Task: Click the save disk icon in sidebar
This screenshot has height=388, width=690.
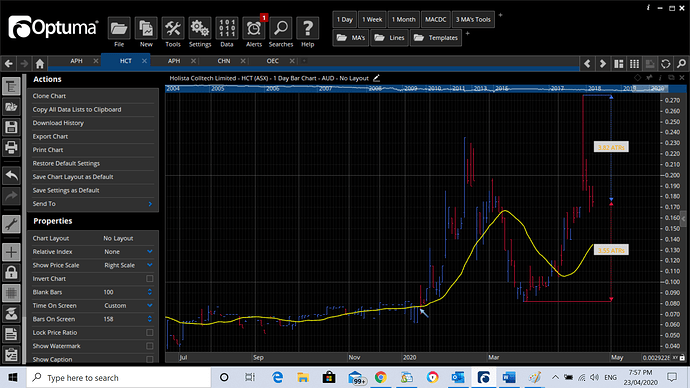Action: coord(11,127)
